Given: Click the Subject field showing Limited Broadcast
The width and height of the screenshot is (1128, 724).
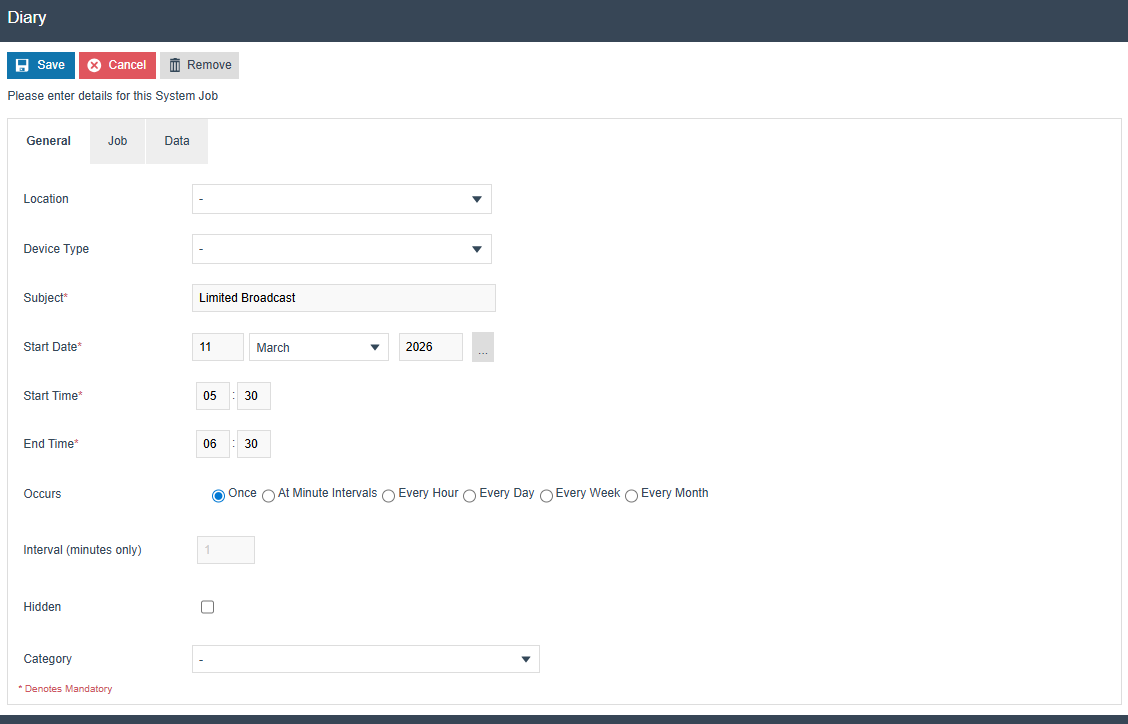Looking at the screenshot, I should 344,297.
